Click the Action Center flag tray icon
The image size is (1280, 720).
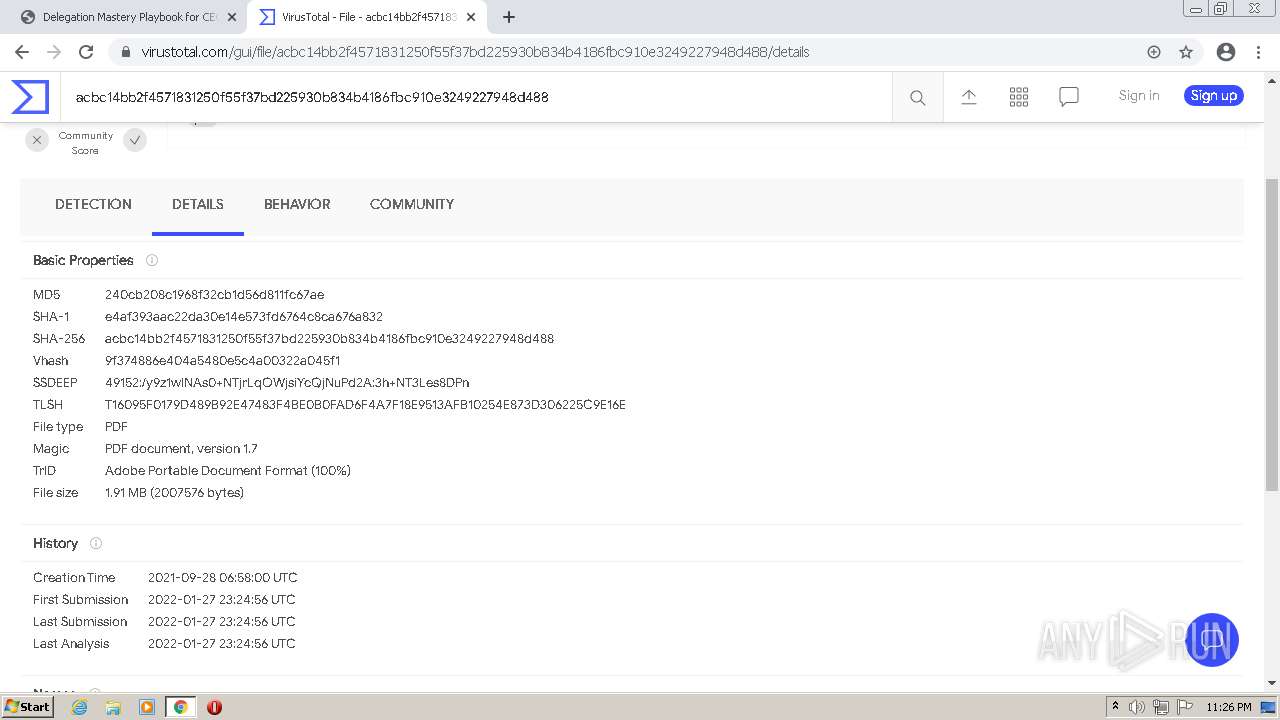point(1184,707)
